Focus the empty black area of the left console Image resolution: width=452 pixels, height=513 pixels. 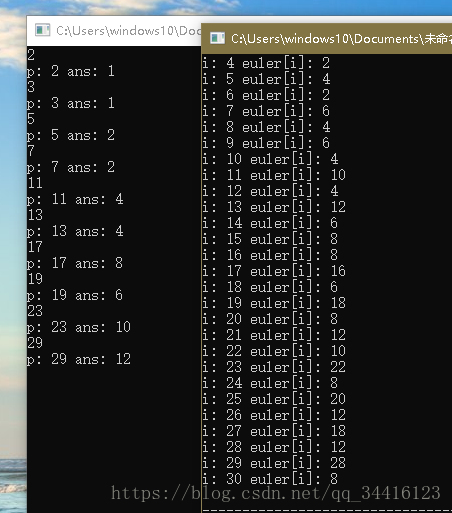click(113, 433)
